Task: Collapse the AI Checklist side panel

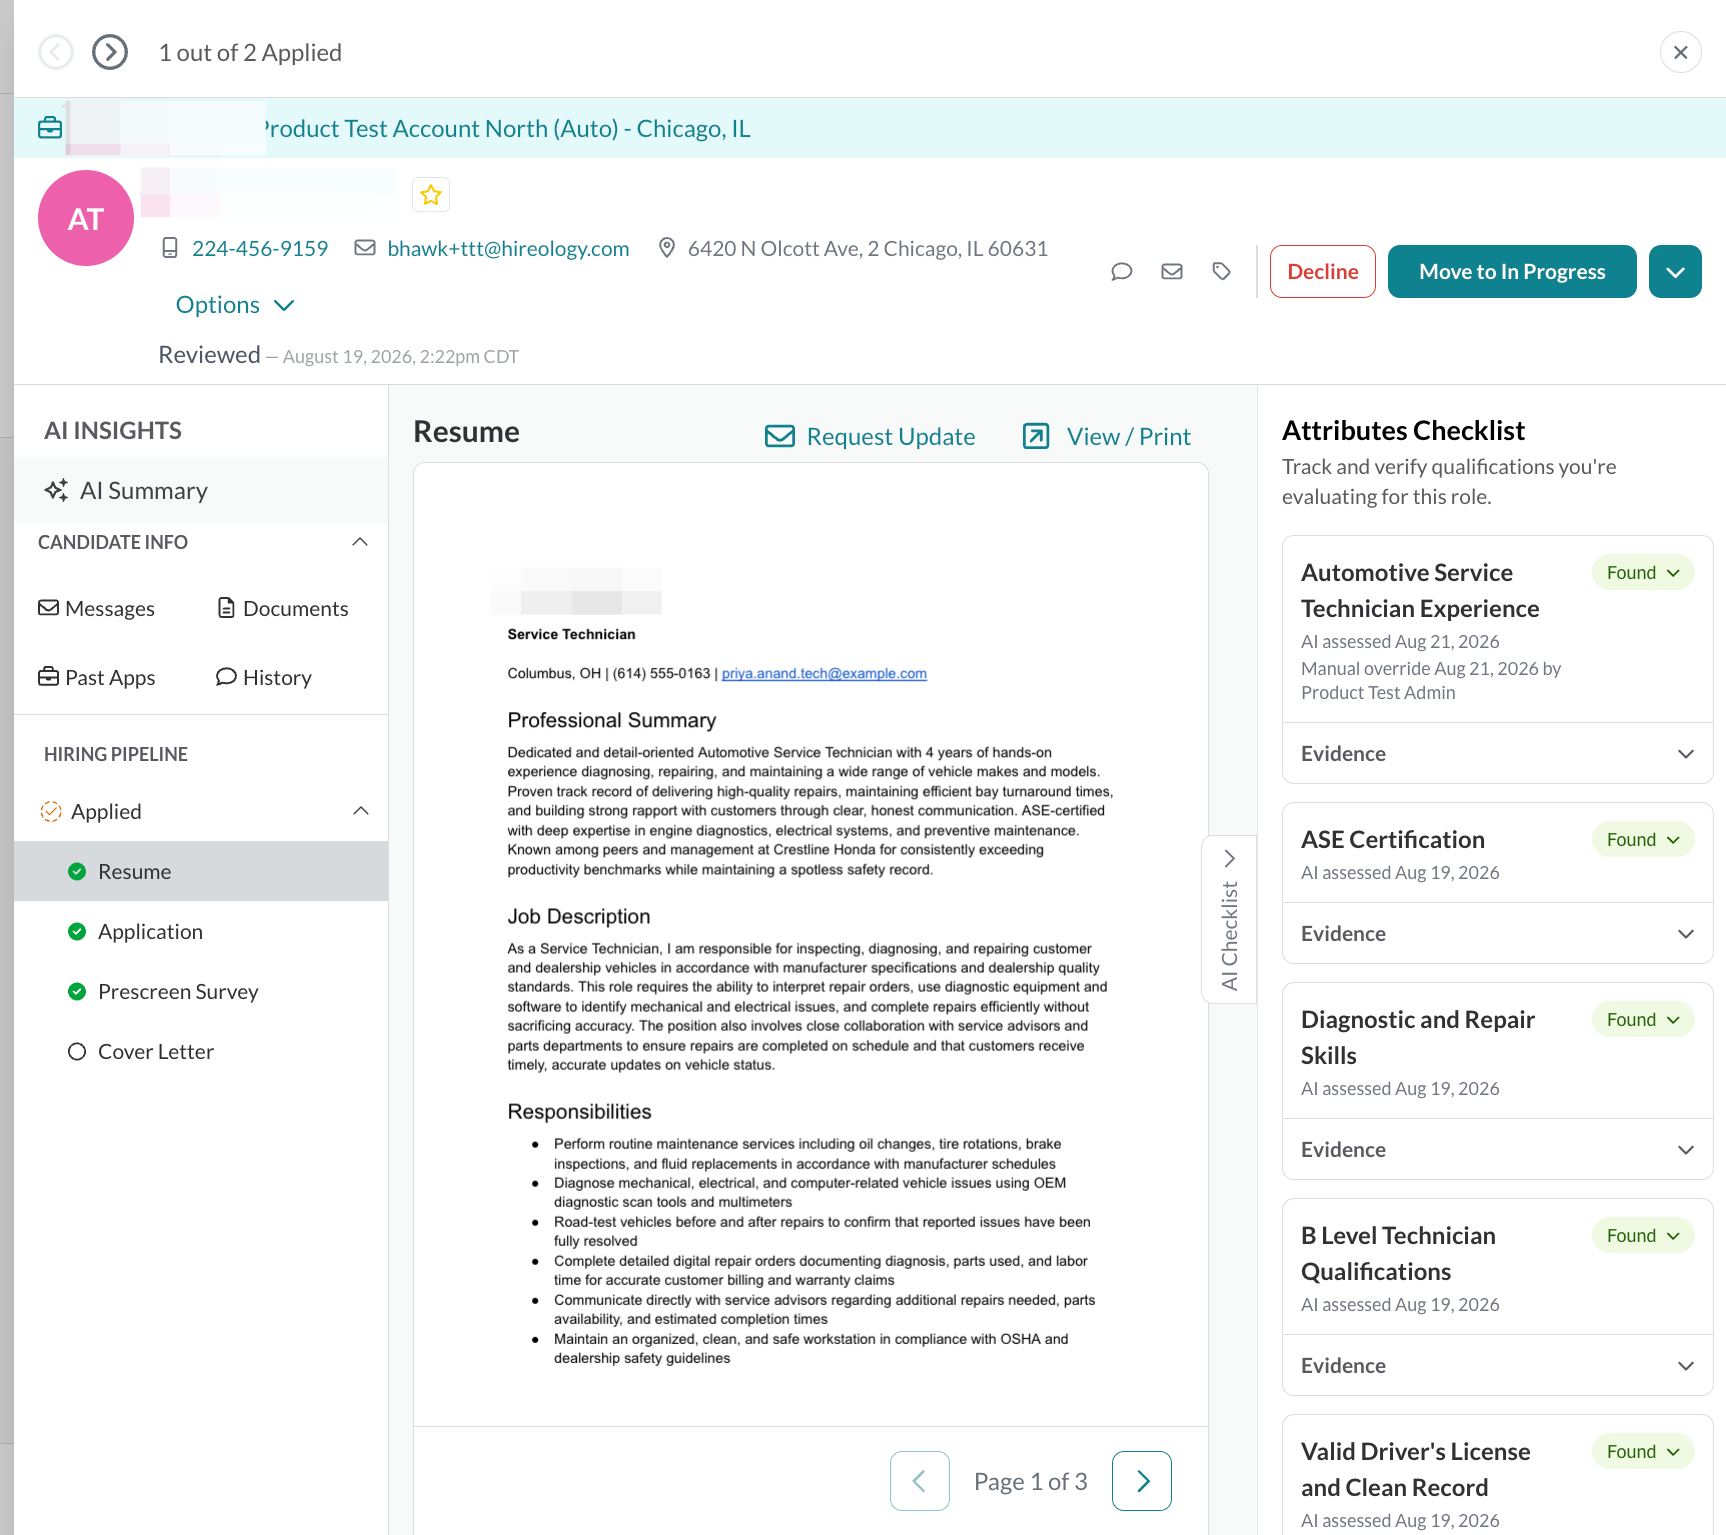Action: click(1229, 919)
